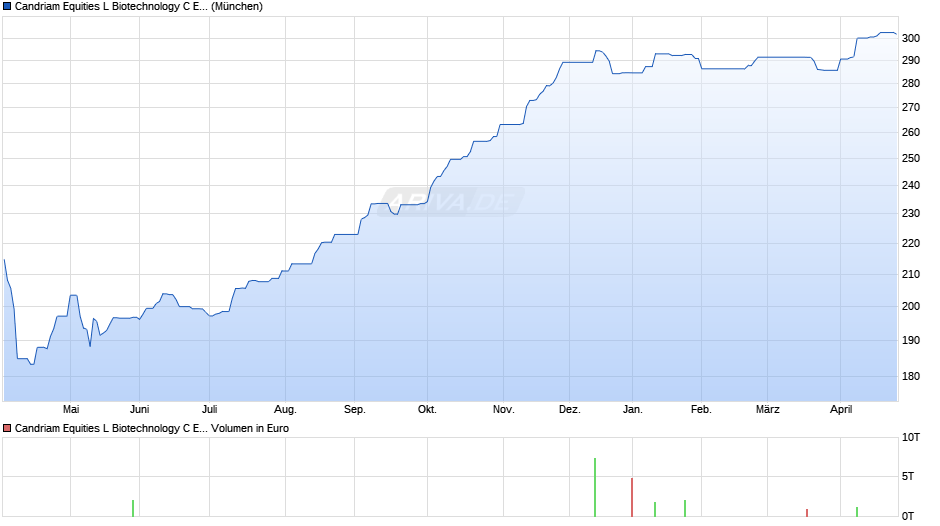Click the 'Feb.' month label
This screenshot has height=526, width=940.
[x=701, y=409]
